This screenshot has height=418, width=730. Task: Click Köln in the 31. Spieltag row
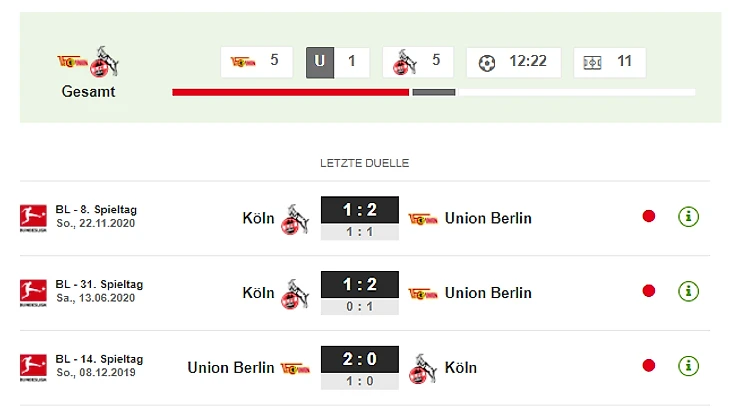(258, 293)
